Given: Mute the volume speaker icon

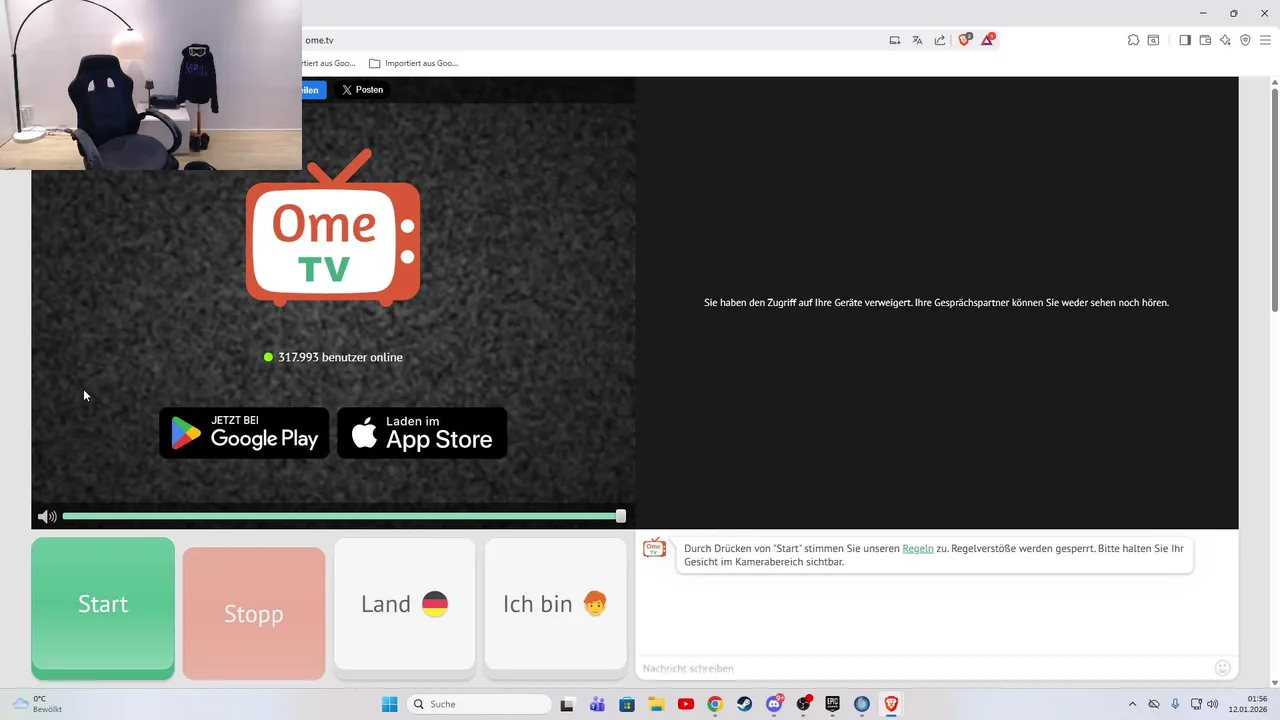Looking at the screenshot, I should click(46, 517).
